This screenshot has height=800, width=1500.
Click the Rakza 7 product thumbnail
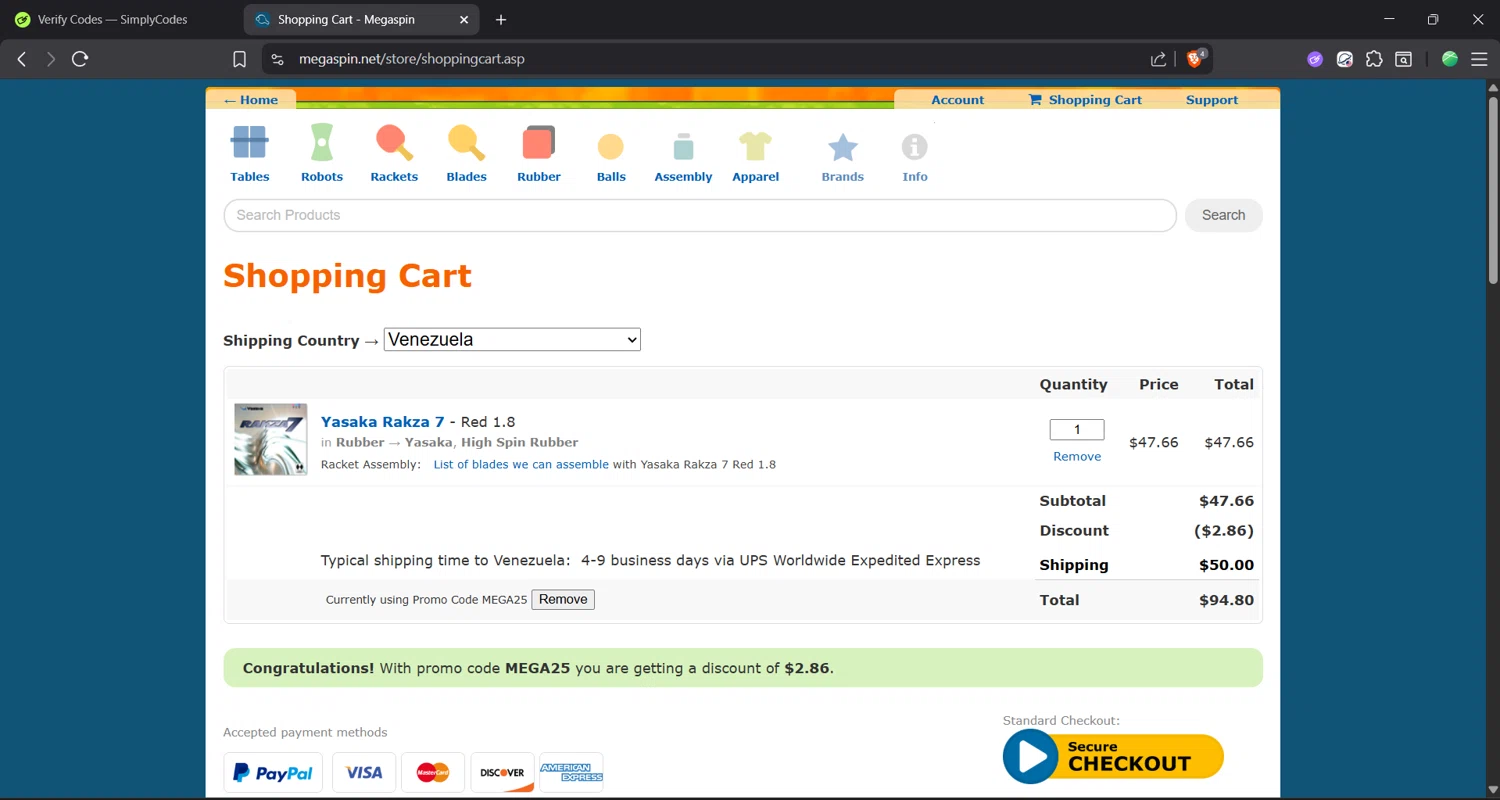click(271, 439)
